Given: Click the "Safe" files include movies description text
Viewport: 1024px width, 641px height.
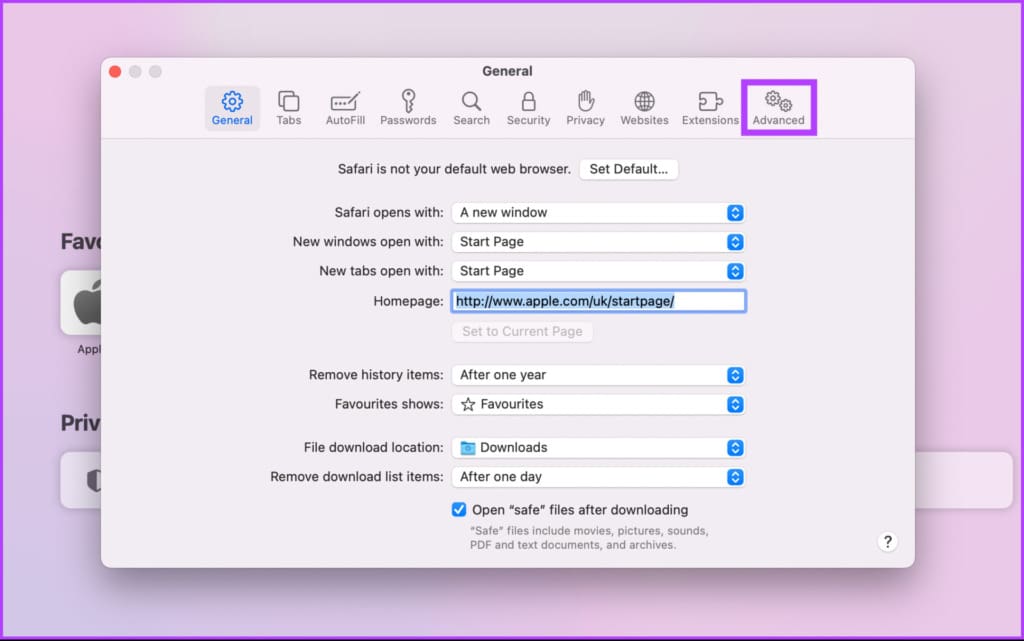Looking at the screenshot, I should click(x=589, y=538).
